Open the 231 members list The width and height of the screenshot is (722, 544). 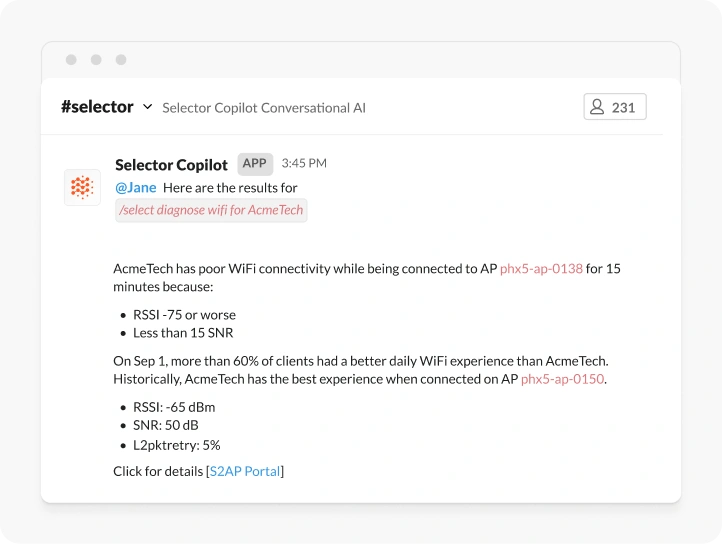point(615,107)
